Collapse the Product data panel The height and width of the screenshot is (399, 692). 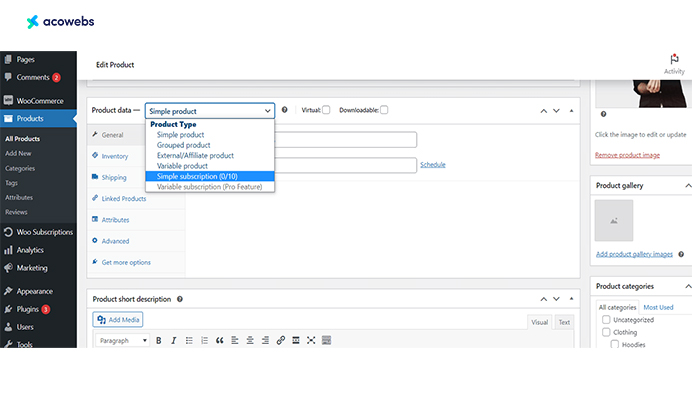572,110
